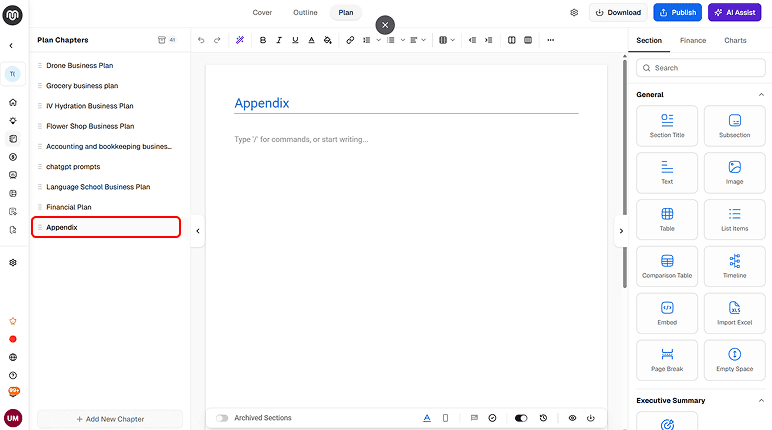This screenshot has width=772, height=430.
Task: Switch to the Cover tab
Action: (x=262, y=13)
